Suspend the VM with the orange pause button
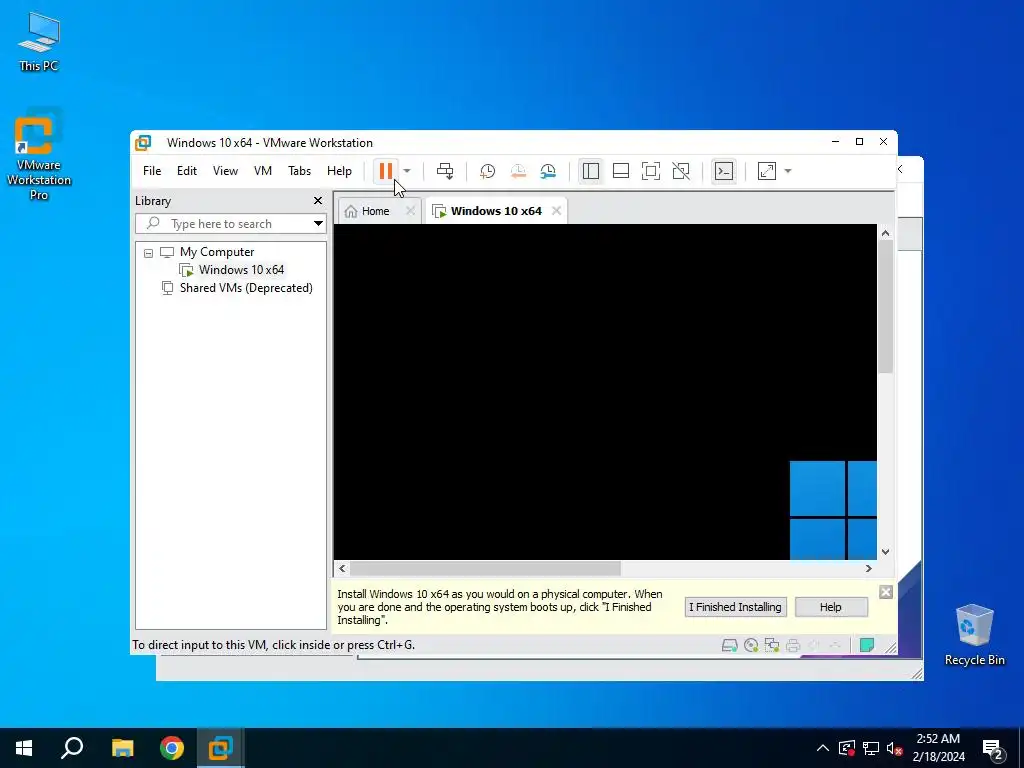1024x768 pixels. 385,171
